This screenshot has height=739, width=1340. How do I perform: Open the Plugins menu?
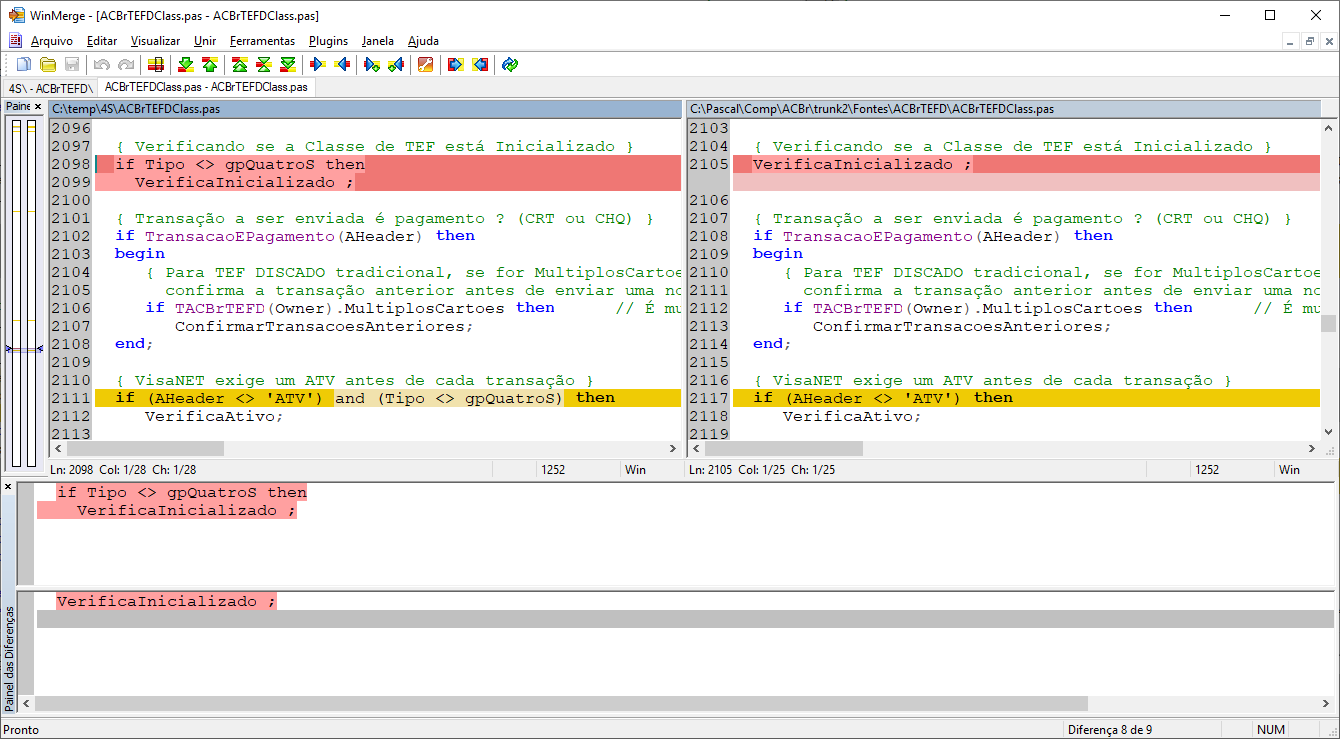tap(328, 41)
